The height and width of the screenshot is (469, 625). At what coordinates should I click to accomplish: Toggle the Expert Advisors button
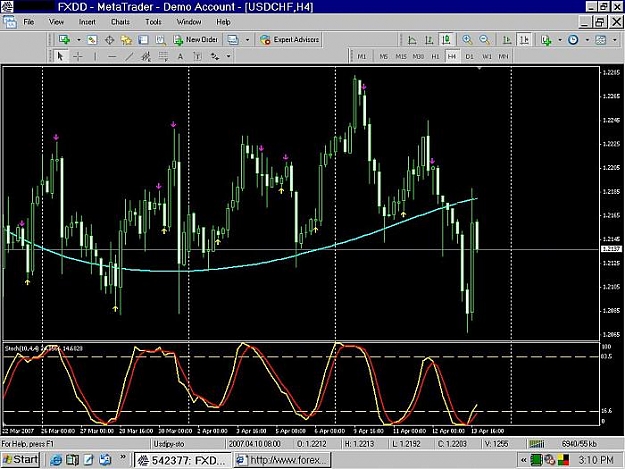pos(290,39)
